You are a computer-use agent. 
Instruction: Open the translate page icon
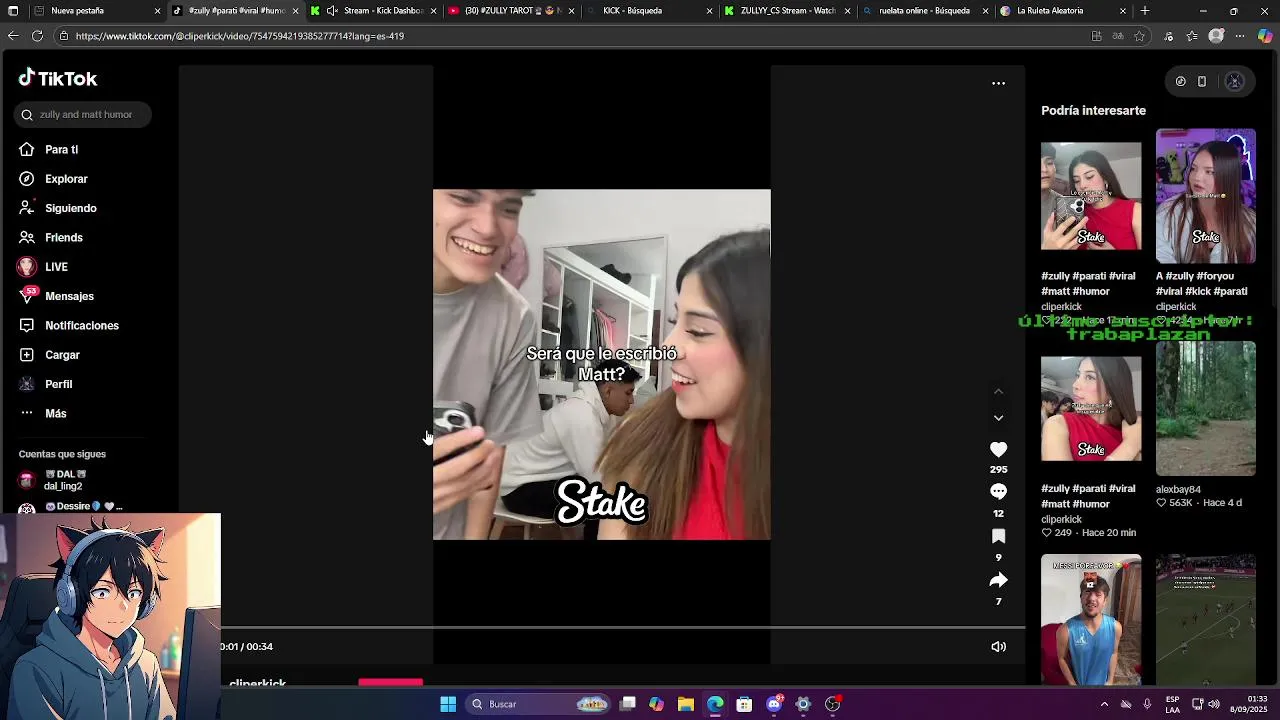click(x=1118, y=36)
